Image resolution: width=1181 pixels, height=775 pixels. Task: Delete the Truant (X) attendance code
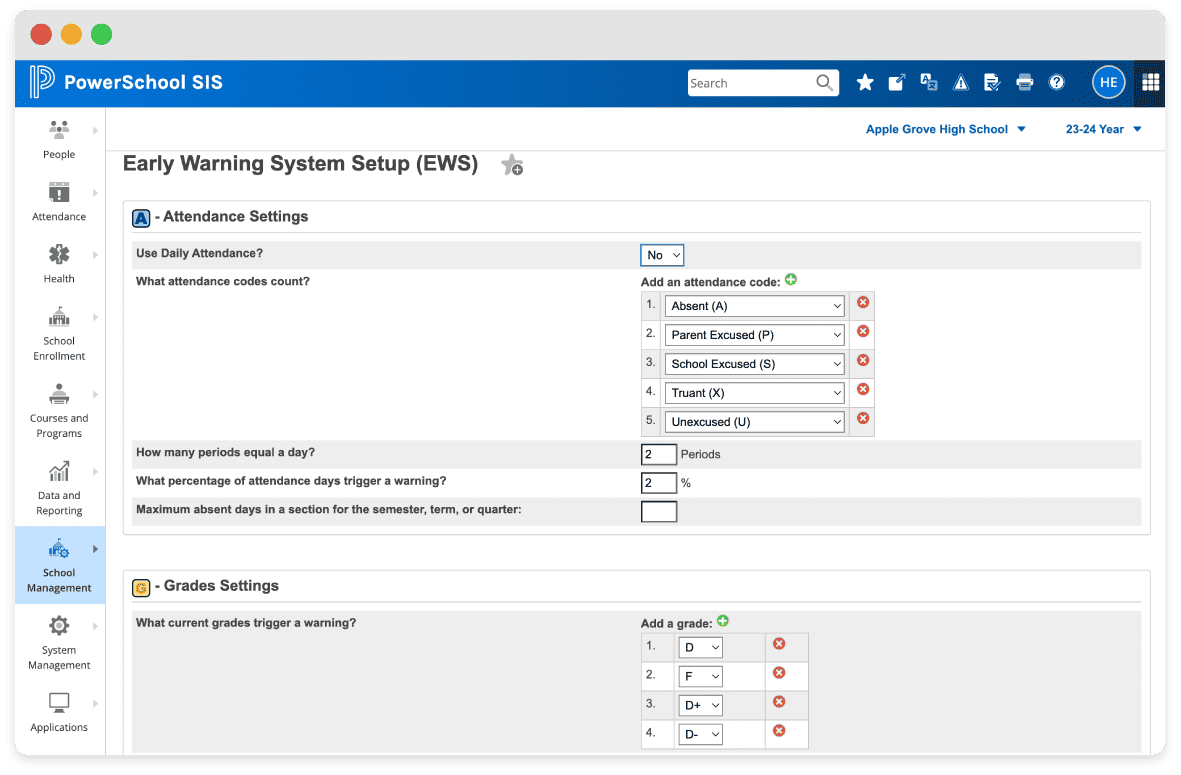[862, 392]
